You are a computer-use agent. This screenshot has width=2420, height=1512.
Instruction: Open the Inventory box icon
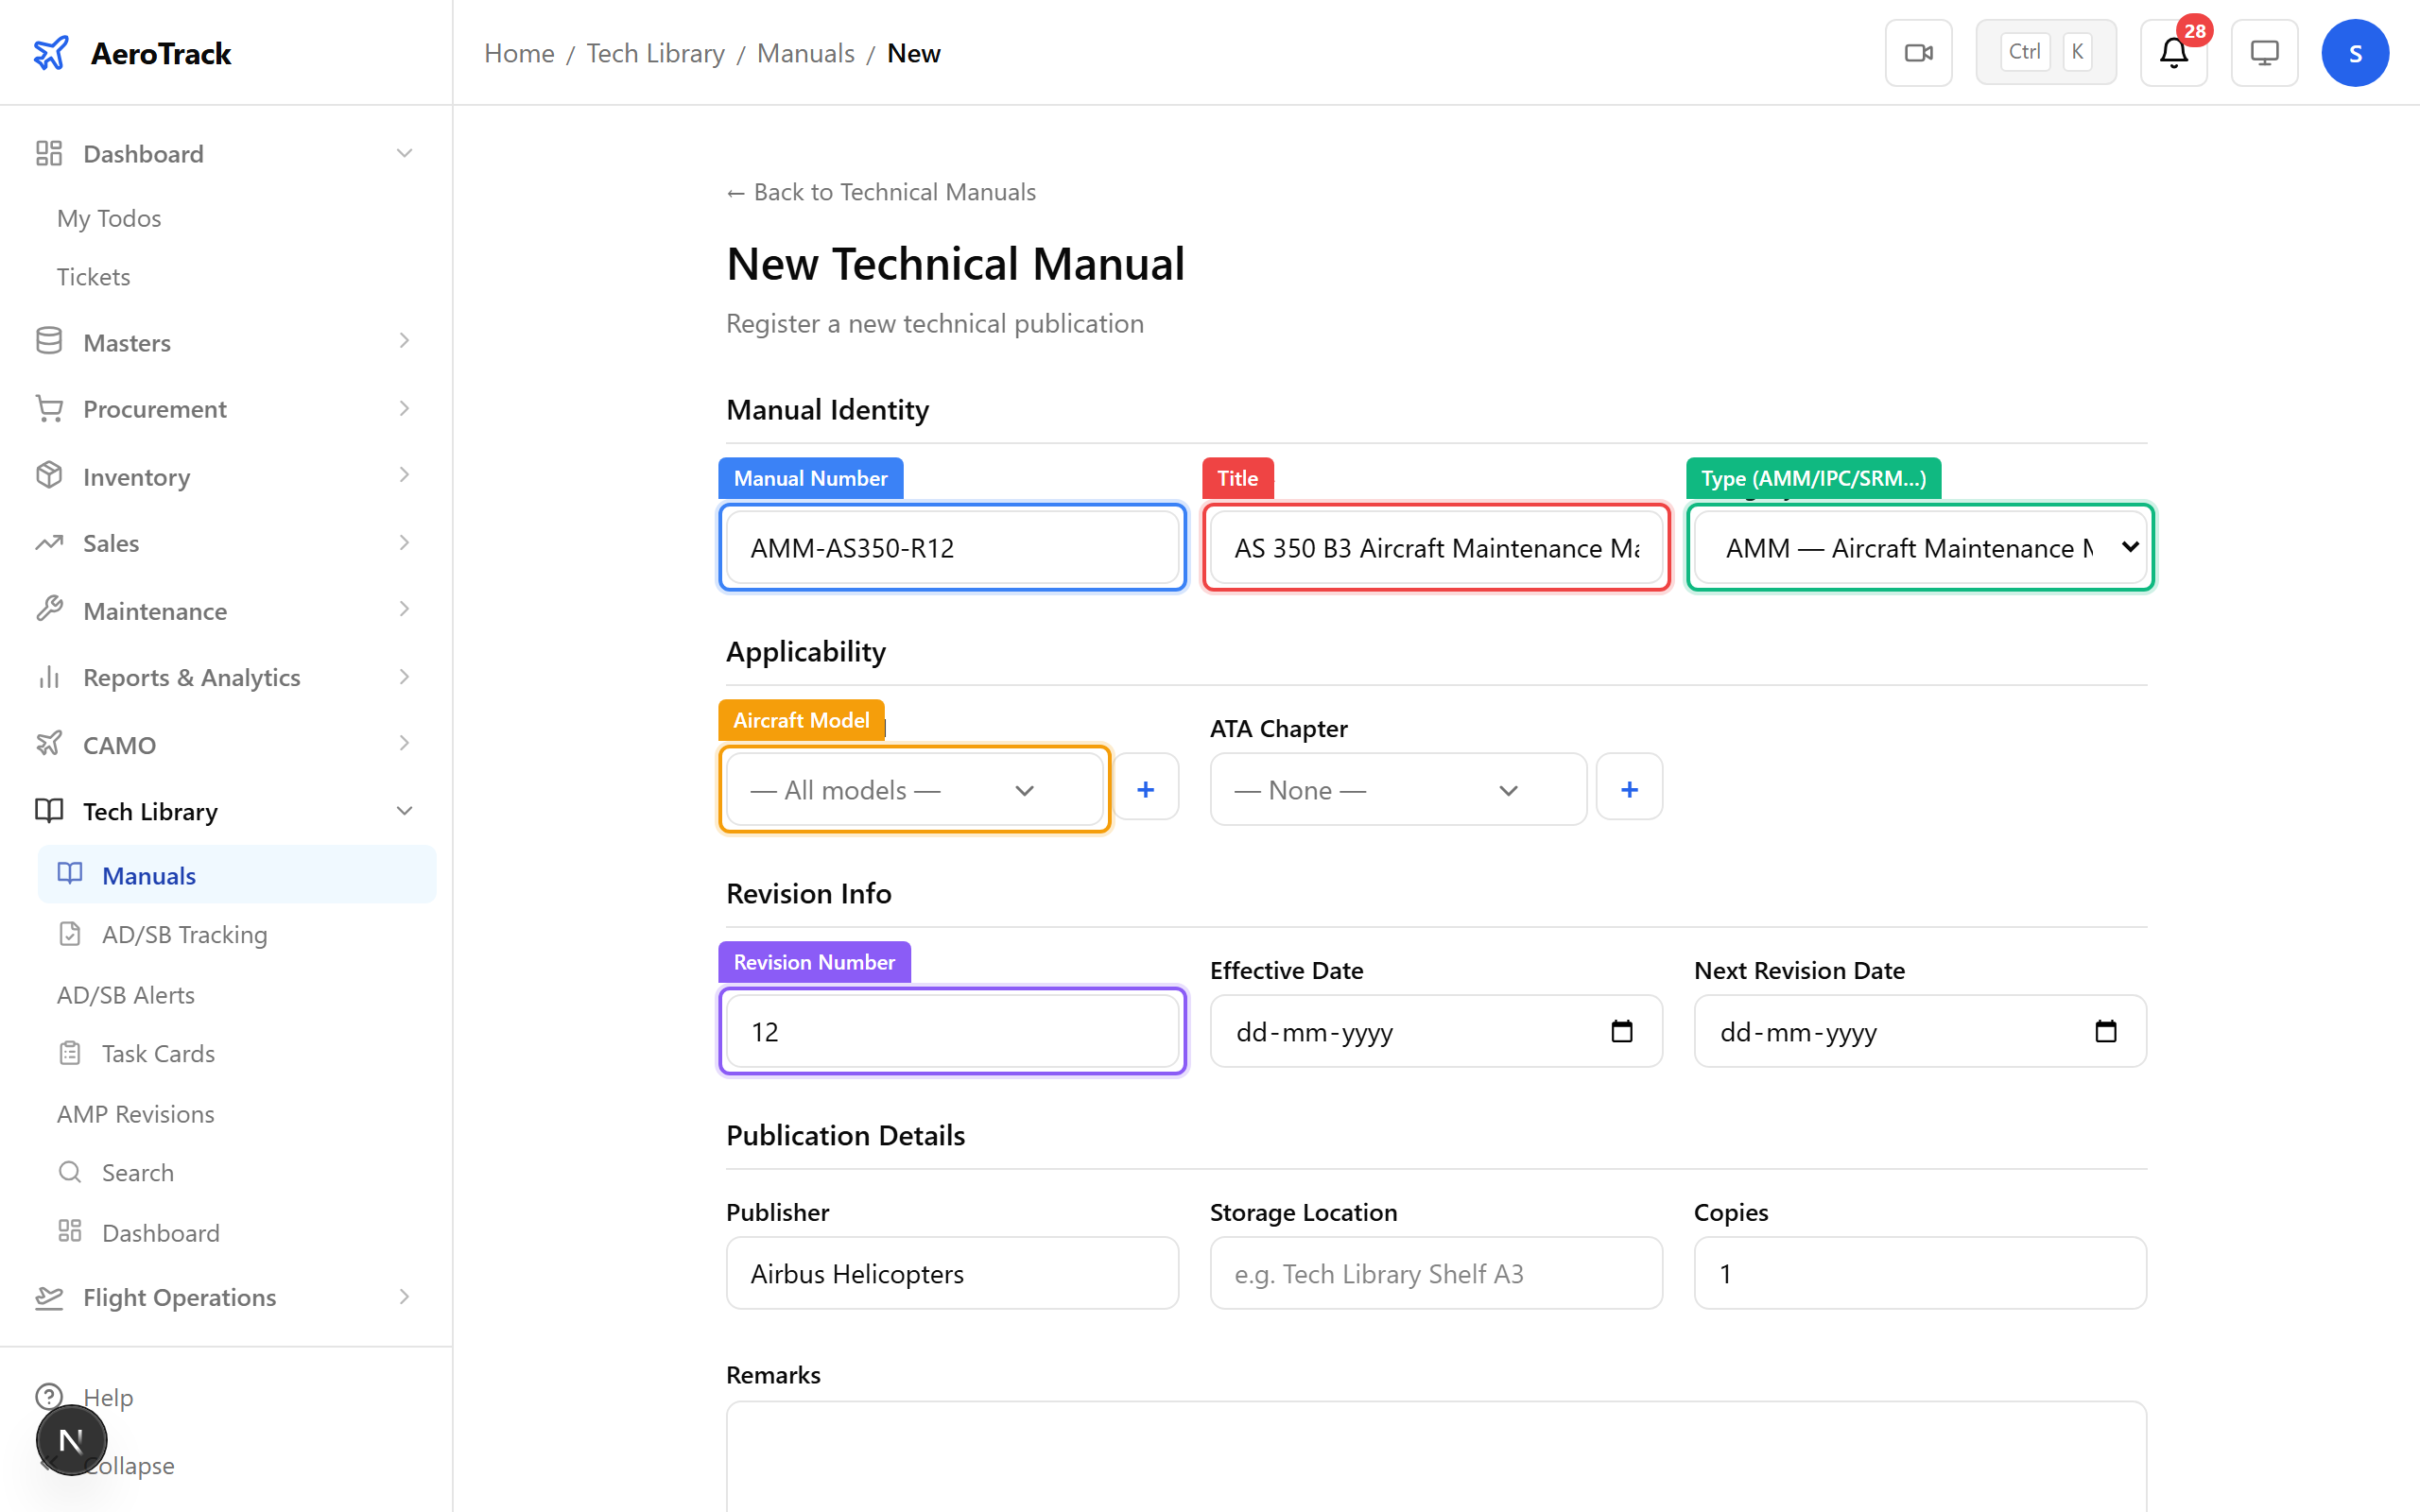[49, 476]
